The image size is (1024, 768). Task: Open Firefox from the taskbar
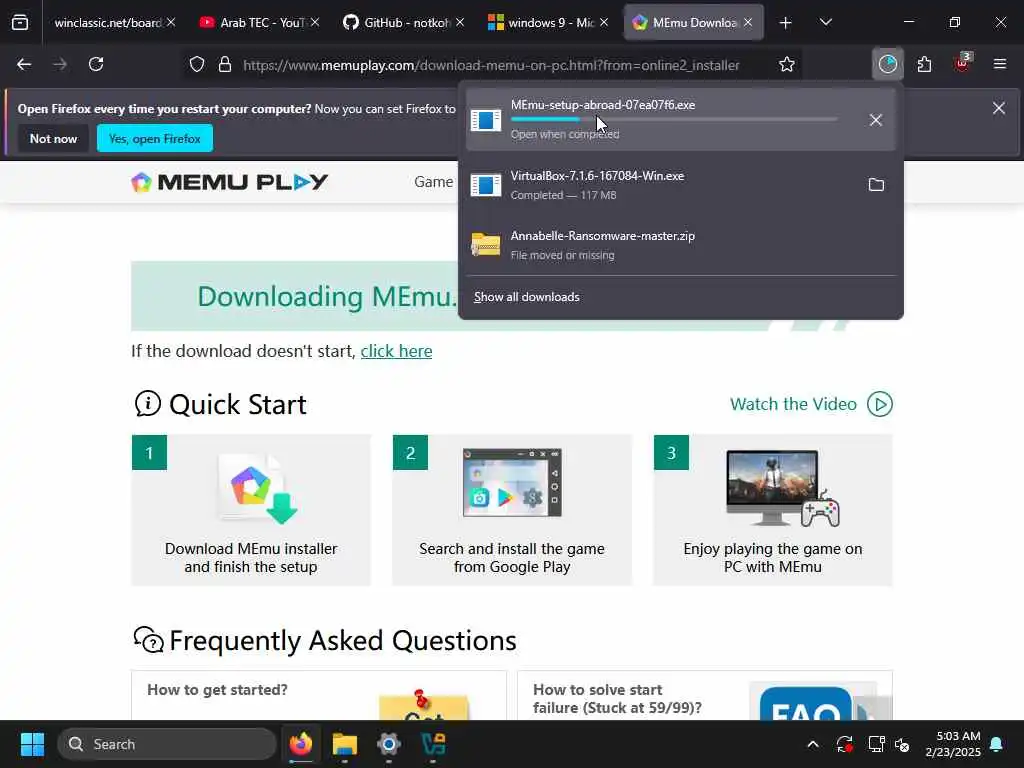tap(300, 744)
